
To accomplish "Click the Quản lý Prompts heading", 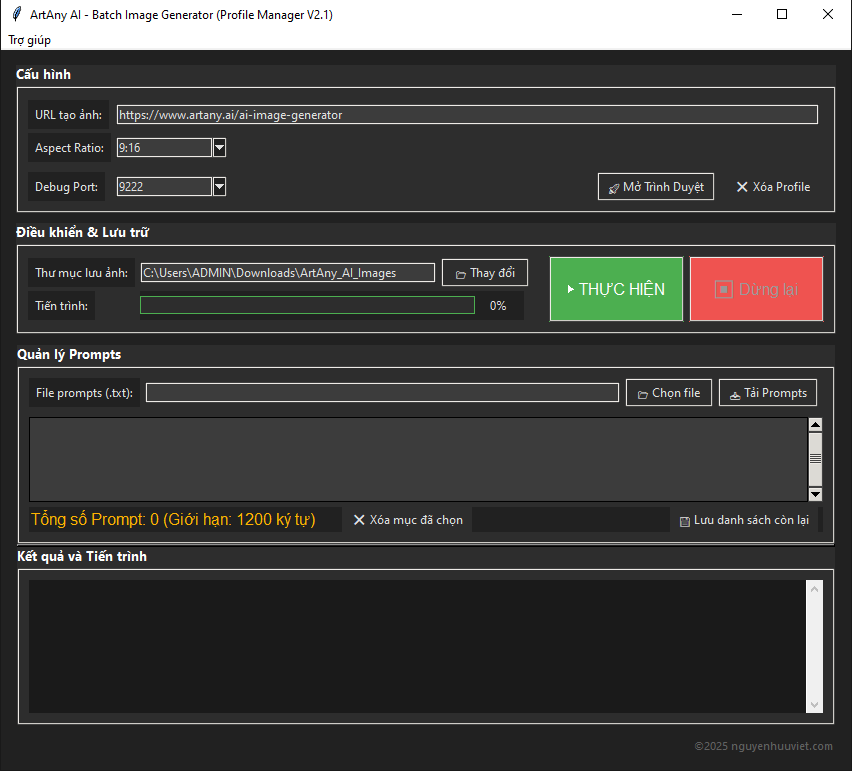I will click(69, 354).
